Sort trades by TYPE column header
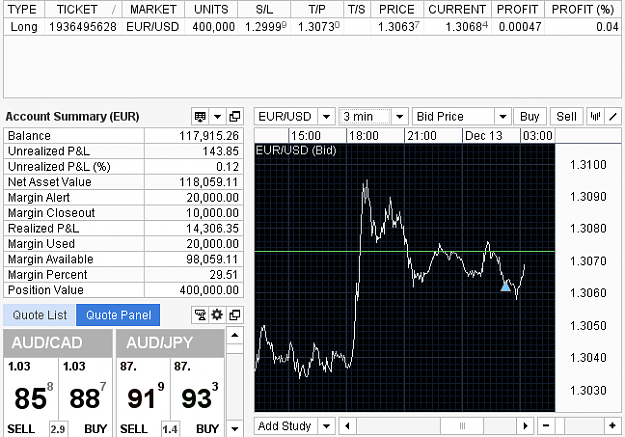 22,9
